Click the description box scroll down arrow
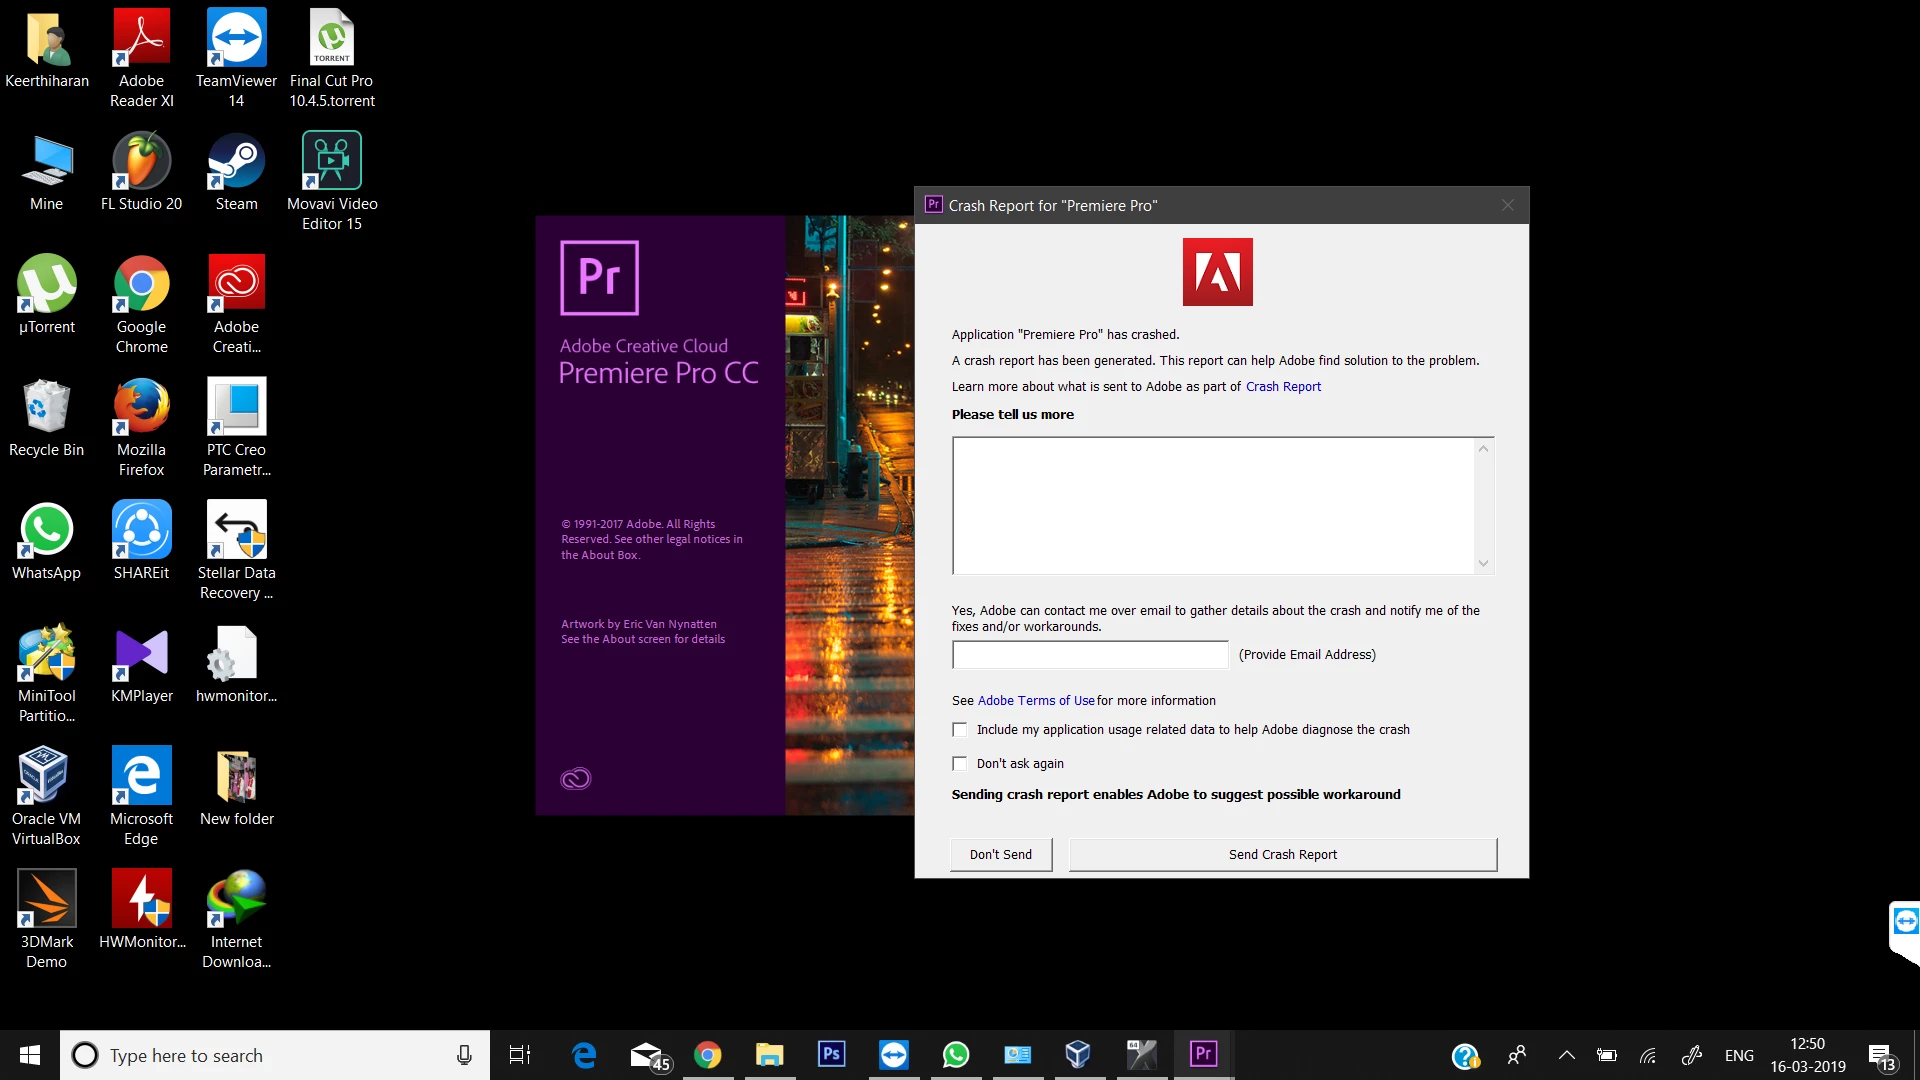Image resolution: width=1920 pixels, height=1080 pixels. coord(1483,563)
